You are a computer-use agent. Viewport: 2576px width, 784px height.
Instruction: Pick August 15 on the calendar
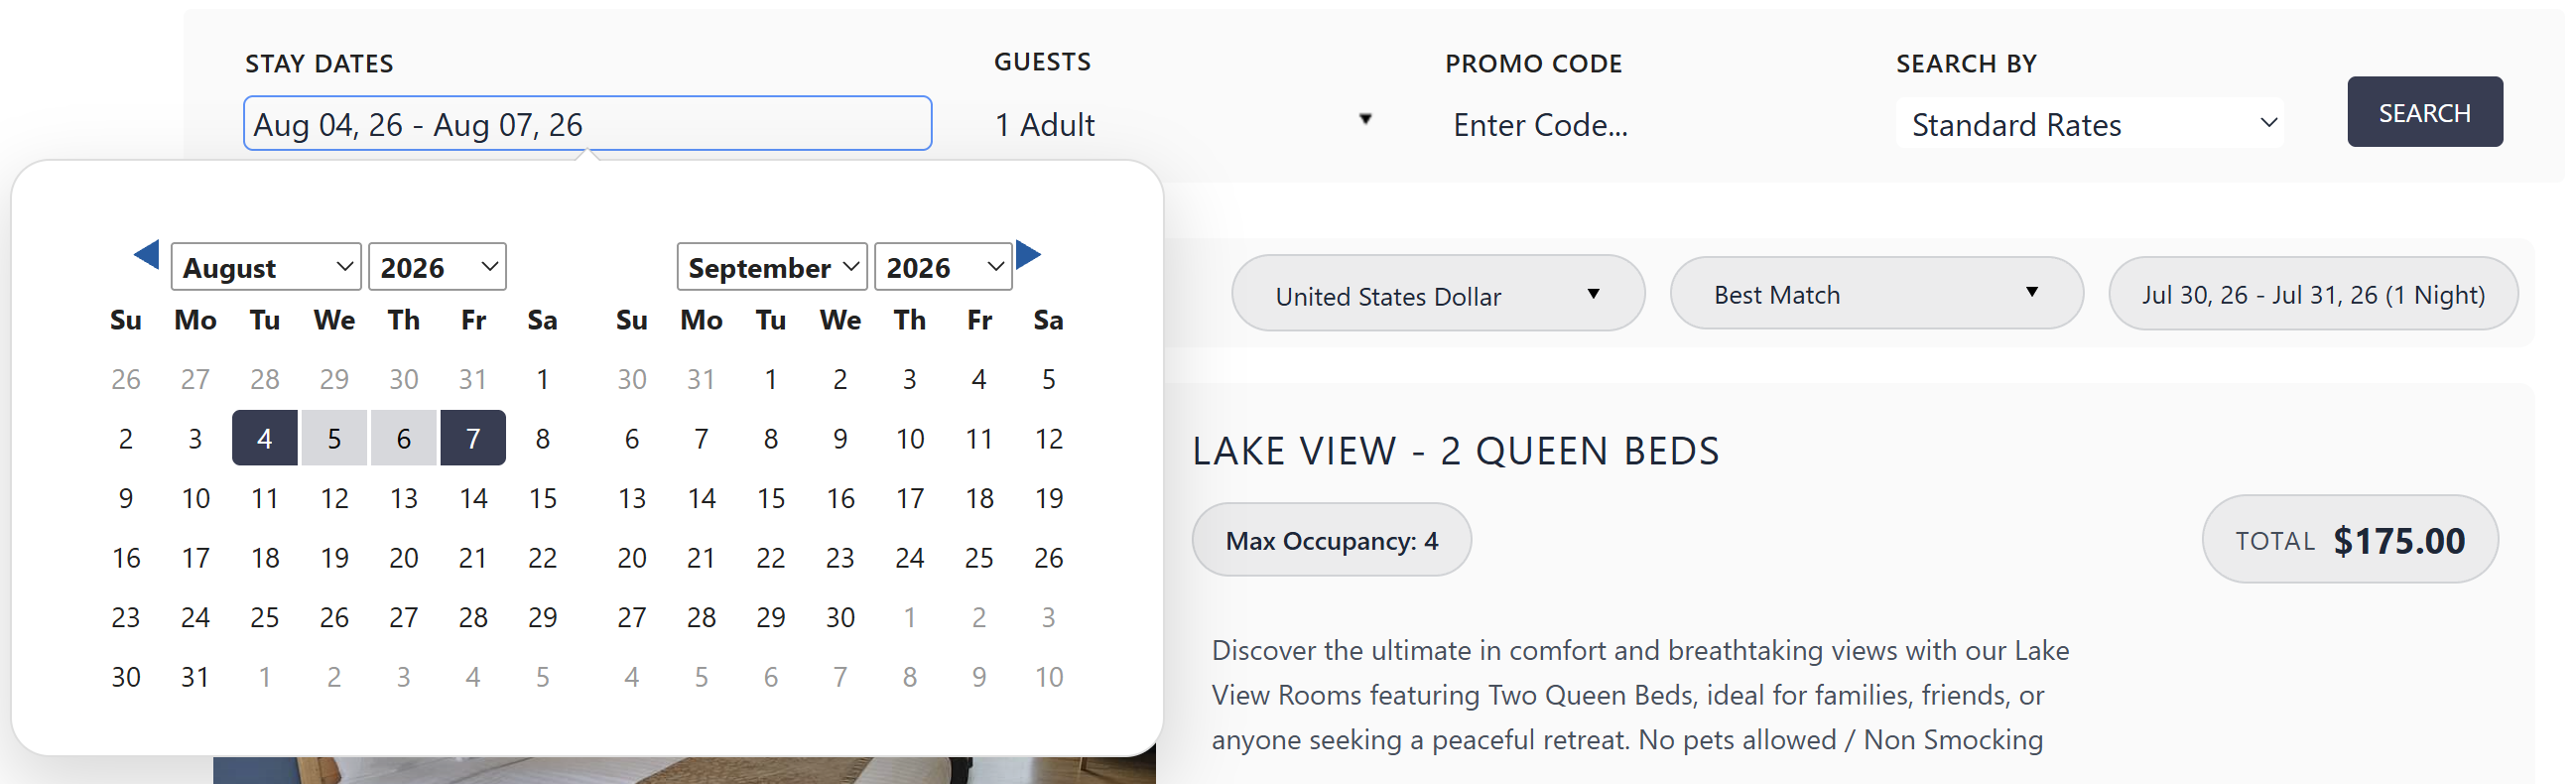point(542,498)
